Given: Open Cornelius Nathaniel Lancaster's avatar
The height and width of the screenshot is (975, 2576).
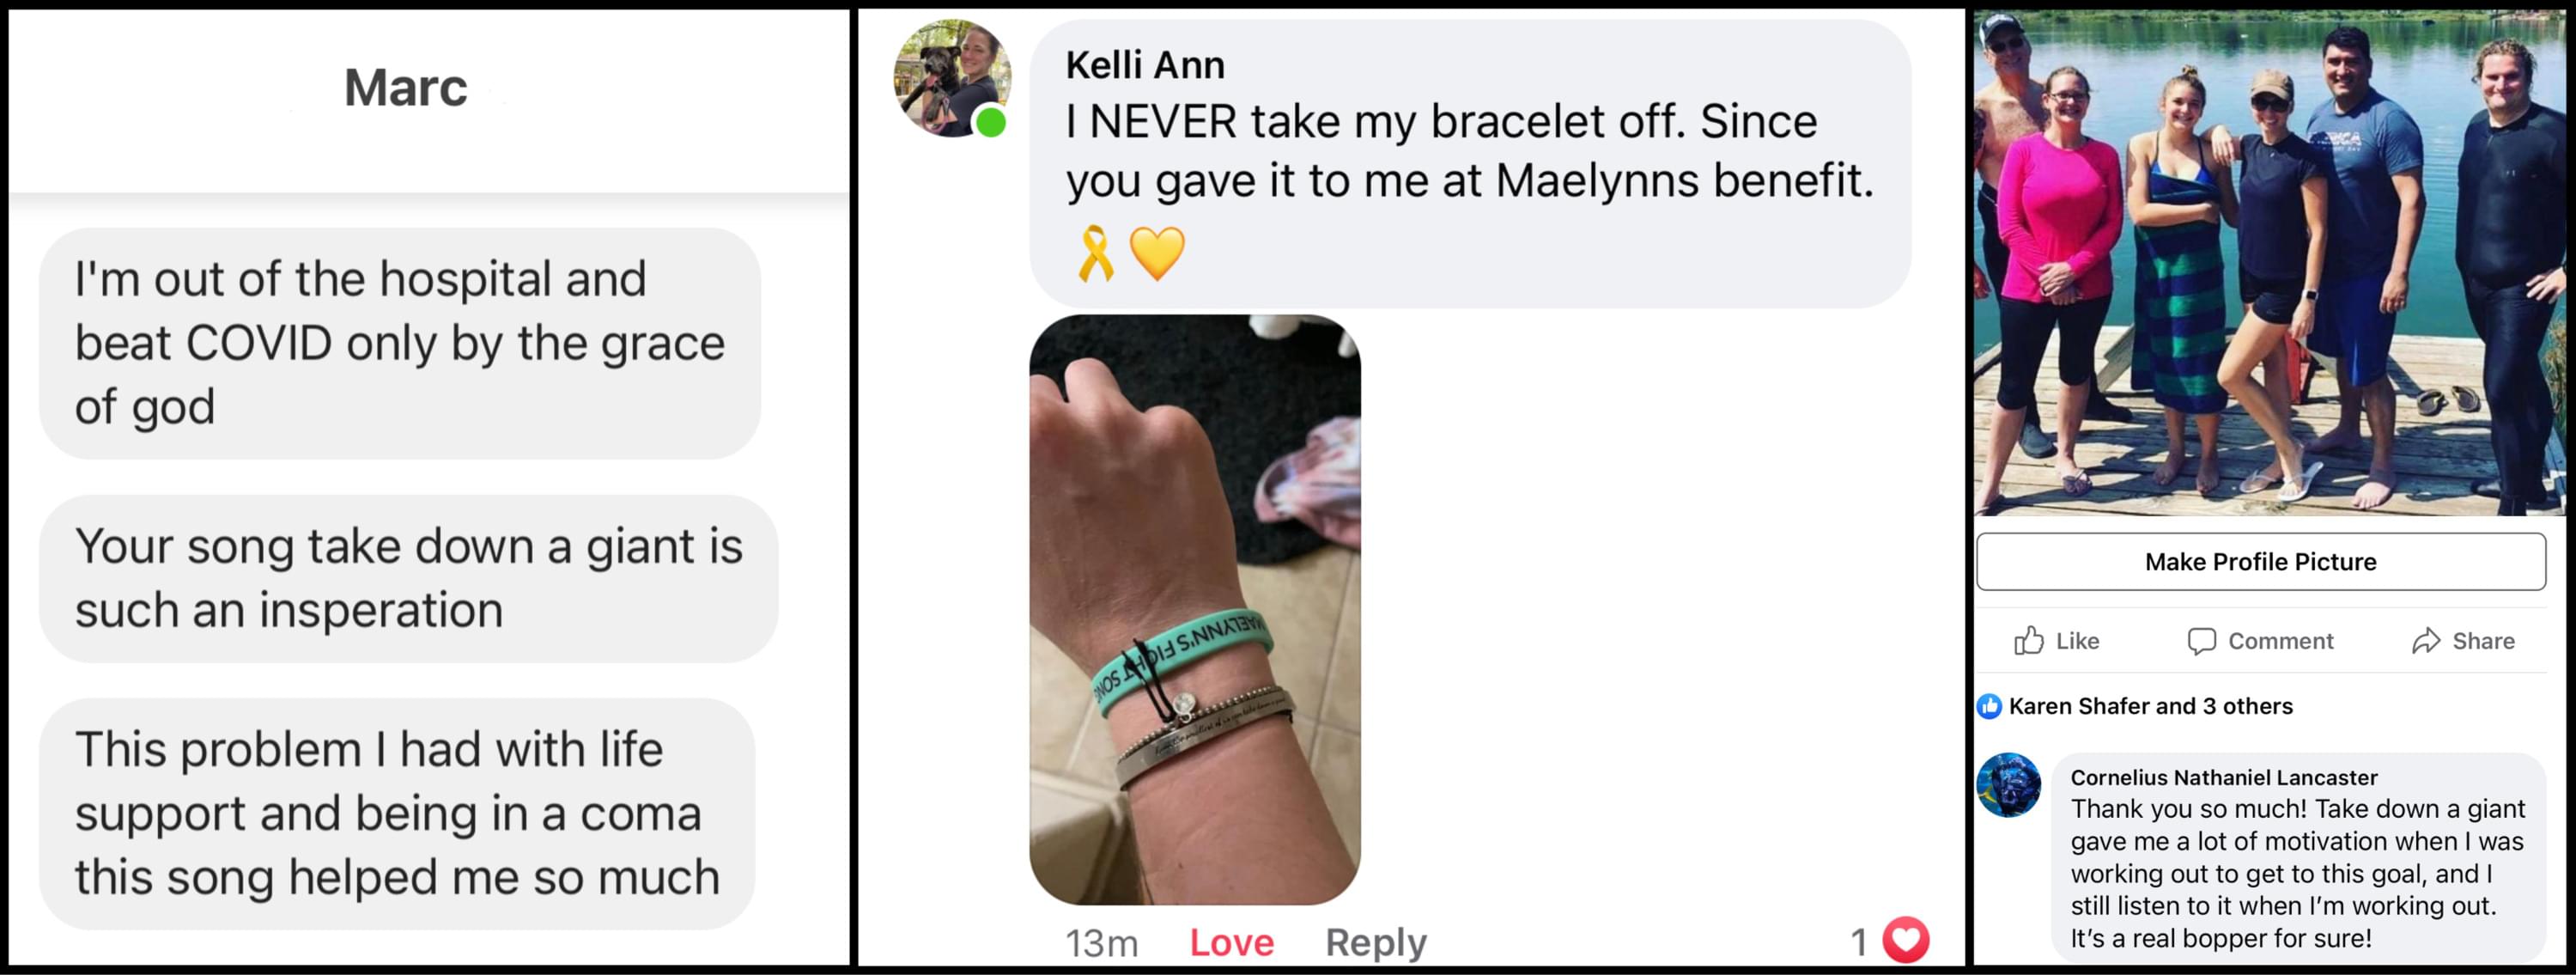Looking at the screenshot, I should [x=2008, y=785].
